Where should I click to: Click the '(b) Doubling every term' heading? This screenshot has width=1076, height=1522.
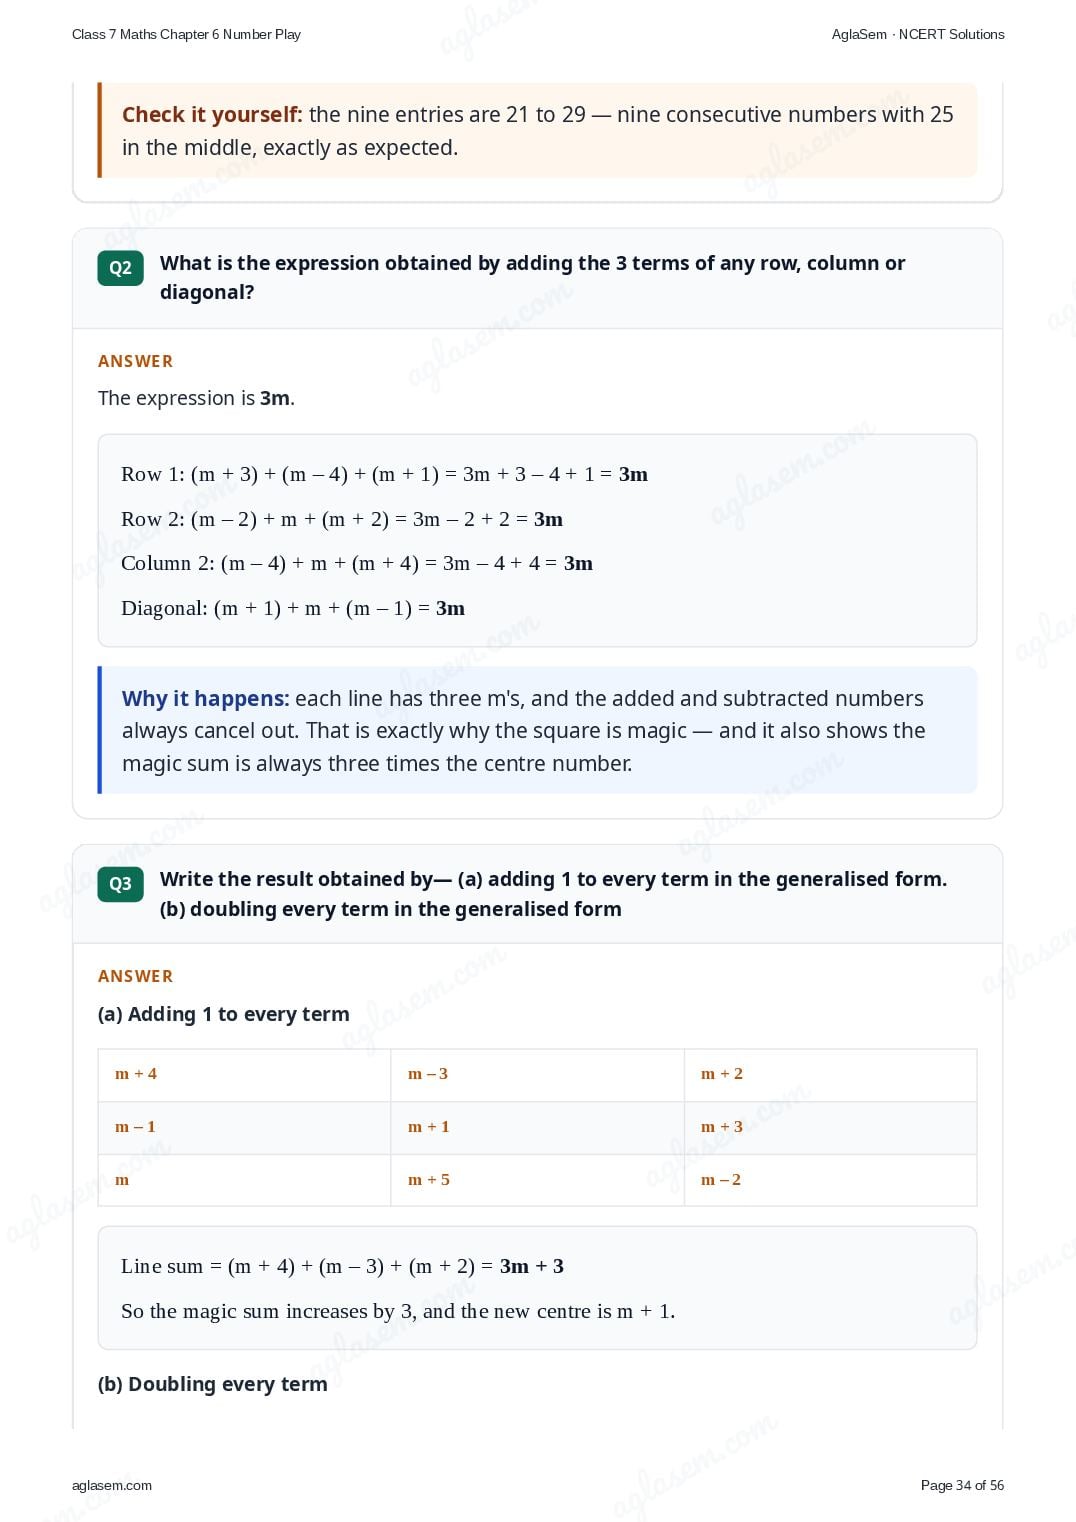pos(213,1384)
